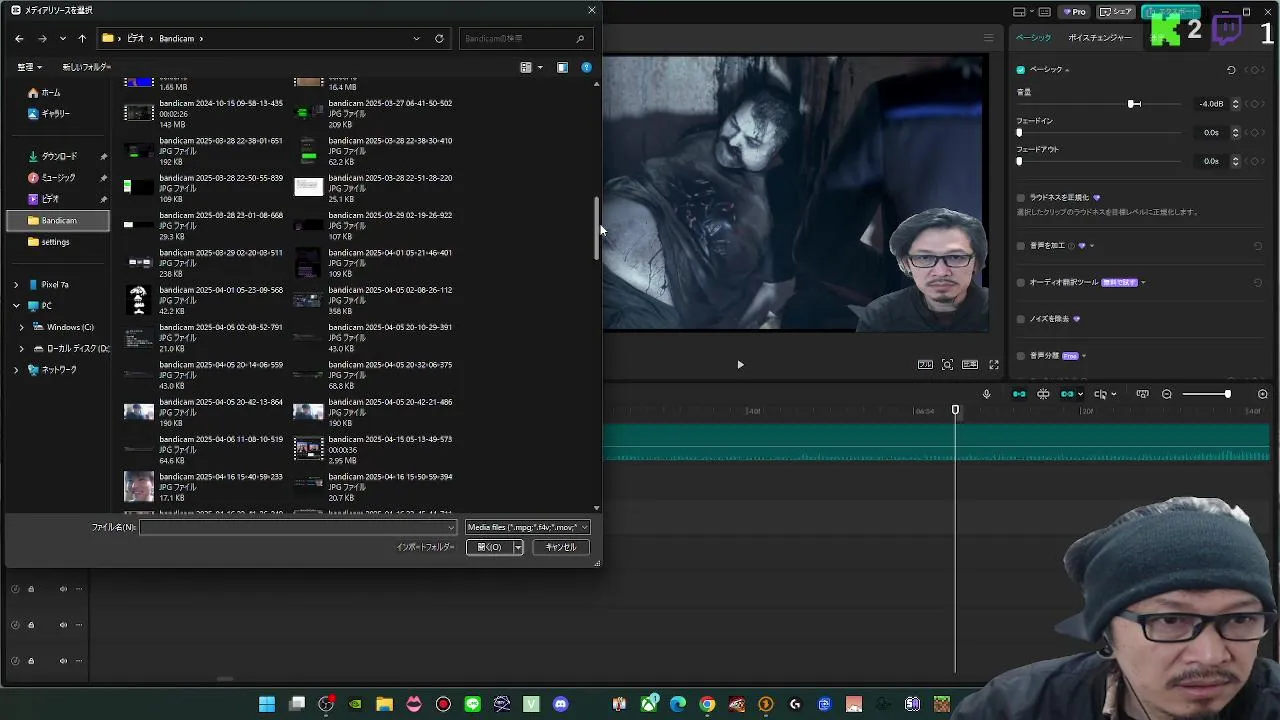
Task: Open the 開く button's split arrow
Action: [x=517, y=547]
